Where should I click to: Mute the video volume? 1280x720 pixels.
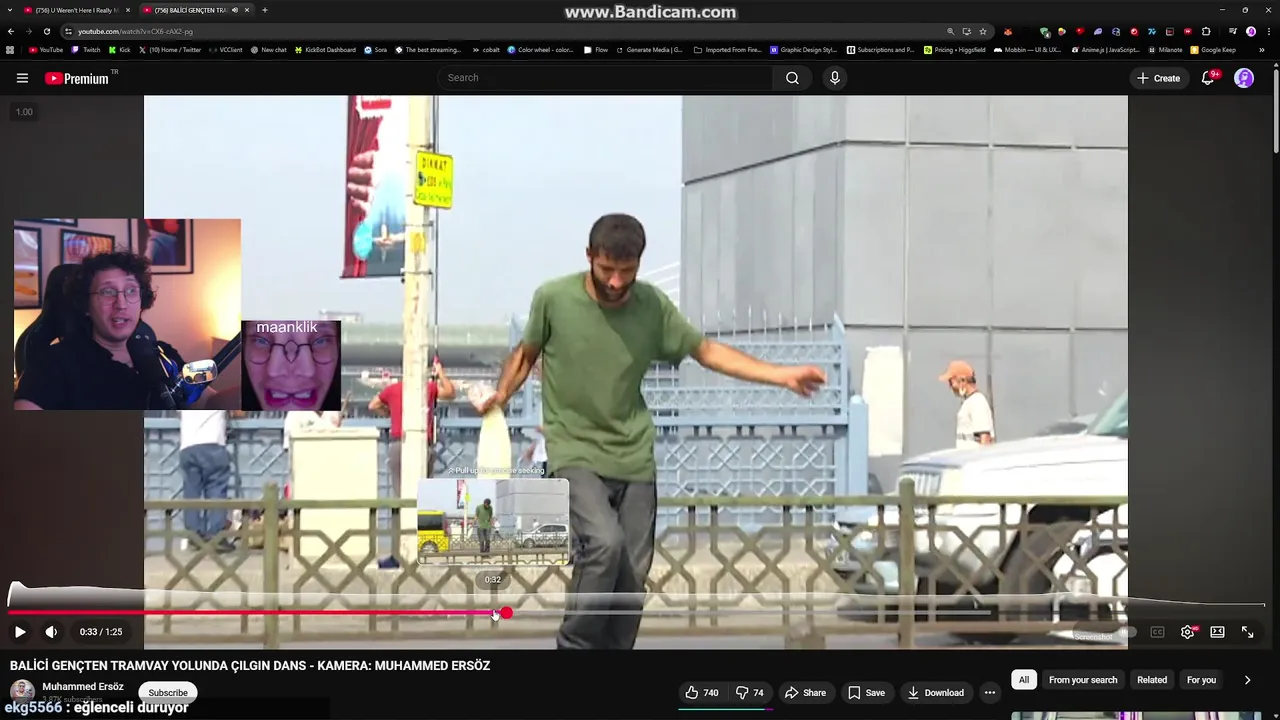pyautogui.click(x=51, y=632)
